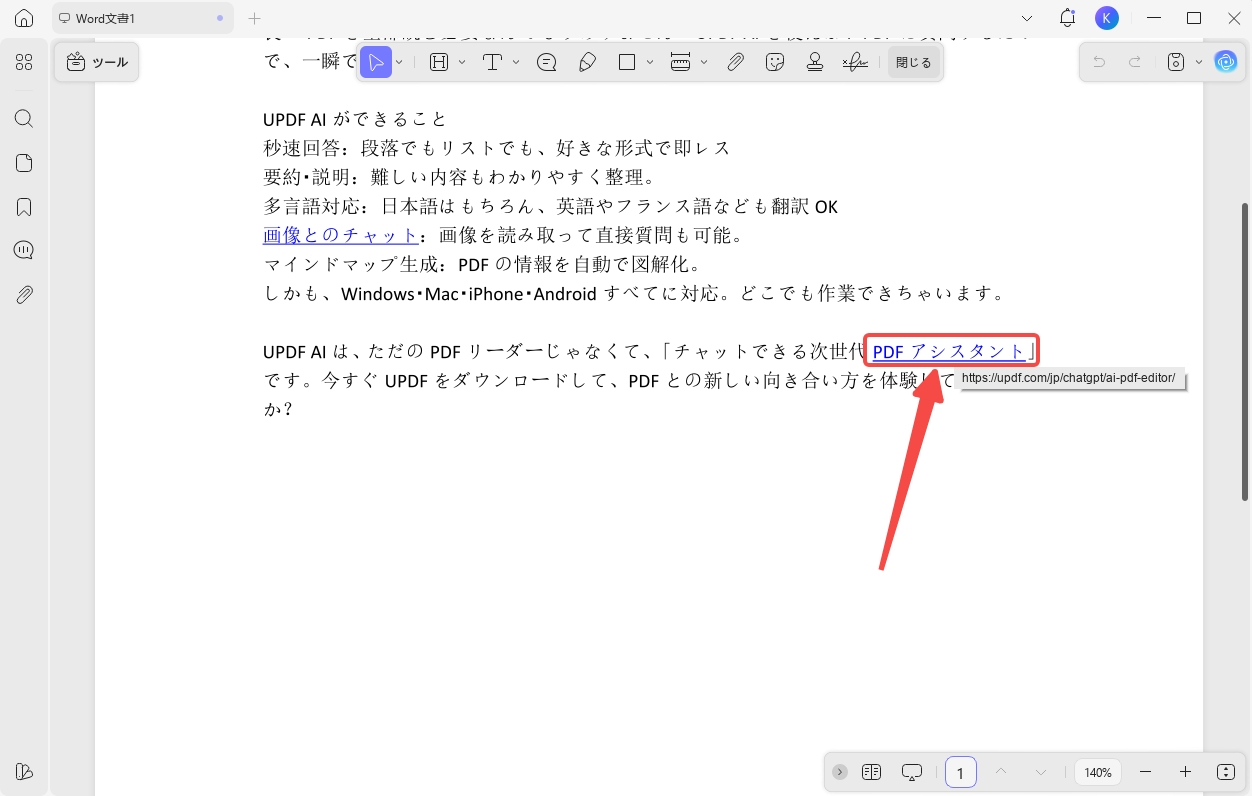Image resolution: width=1252 pixels, height=796 pixels.
Task: Open the highlight text markup tool
Action: (438, 62)
